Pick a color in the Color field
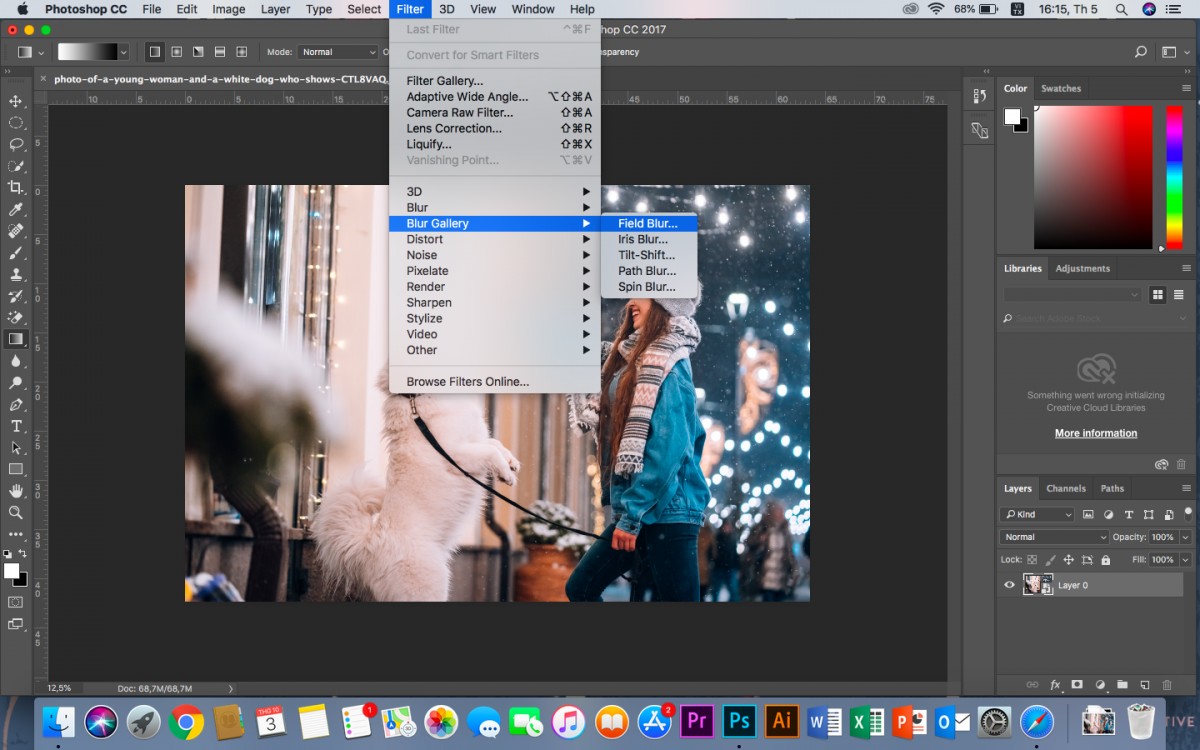The image size is (1200, 750). click(x=1093, y=178)
